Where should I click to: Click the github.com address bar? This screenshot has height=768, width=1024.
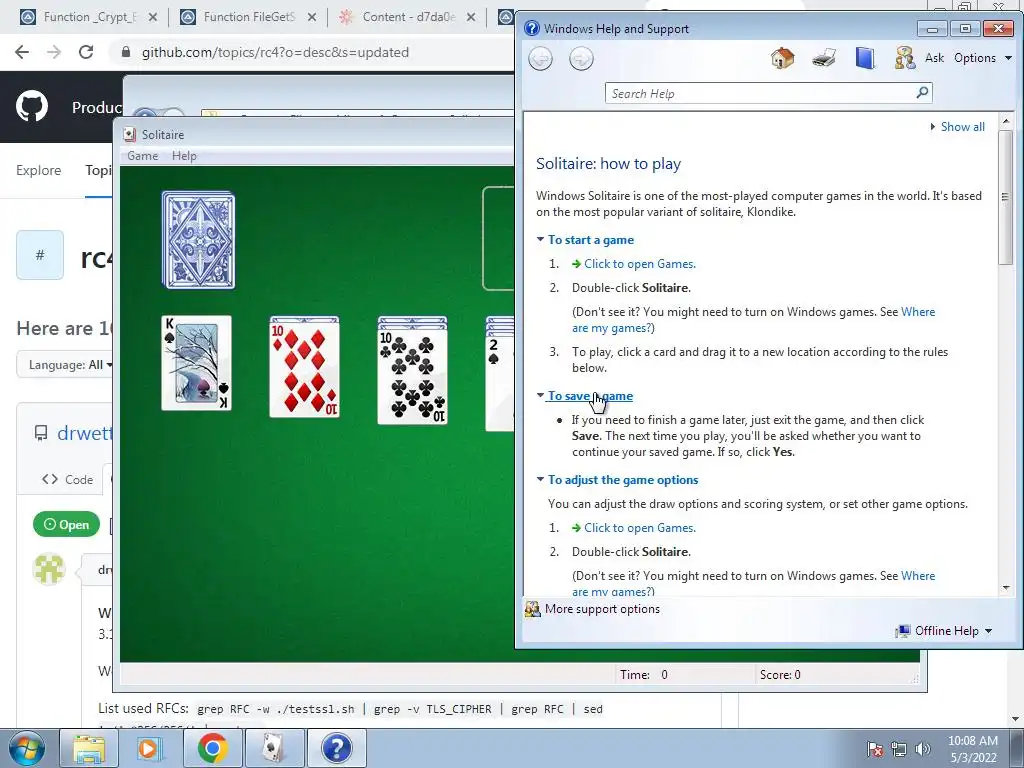(275, 52)
